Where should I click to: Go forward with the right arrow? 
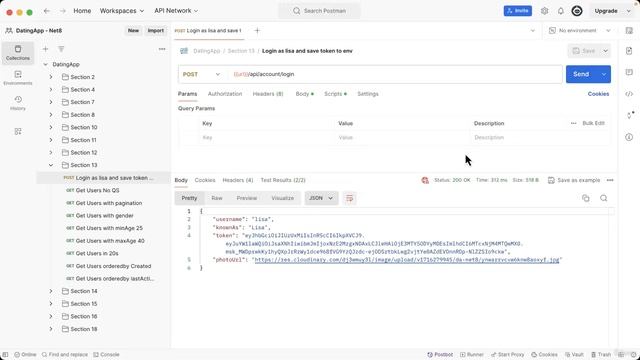(63, 11)
